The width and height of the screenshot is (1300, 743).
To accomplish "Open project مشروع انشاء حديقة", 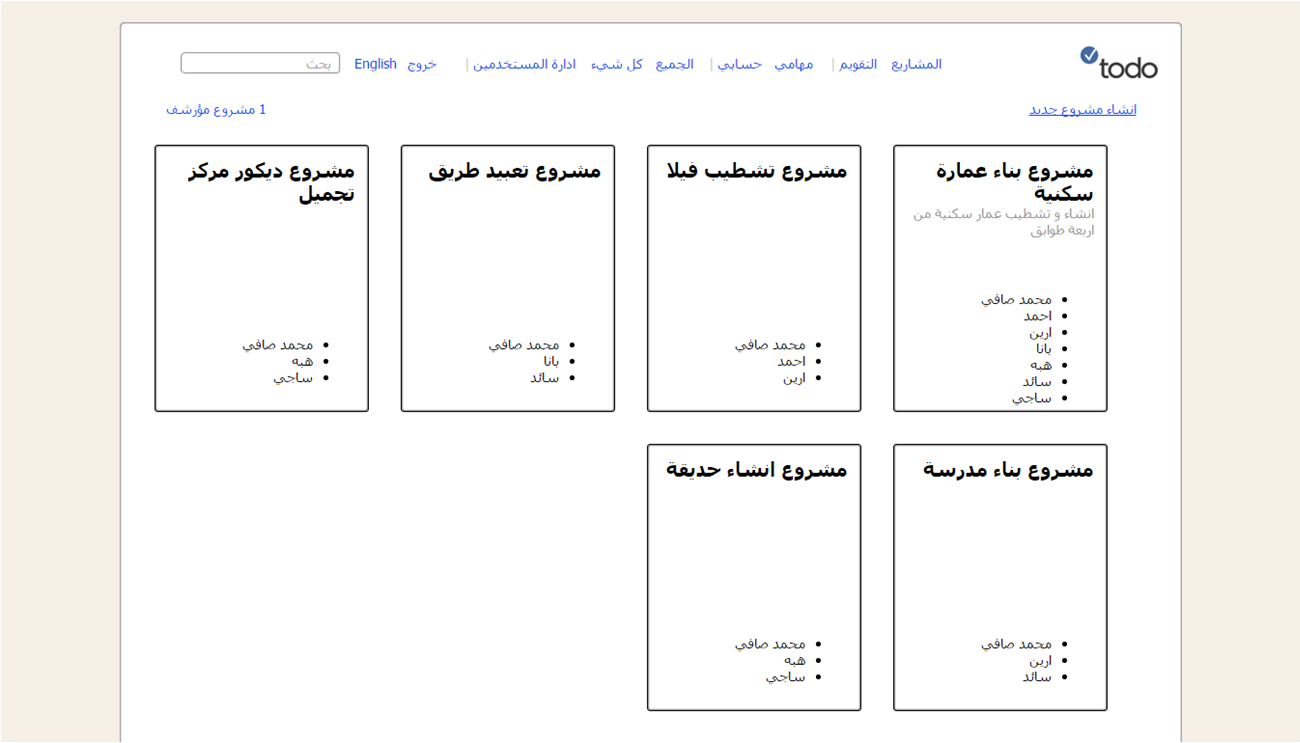I will click(757, 470).
